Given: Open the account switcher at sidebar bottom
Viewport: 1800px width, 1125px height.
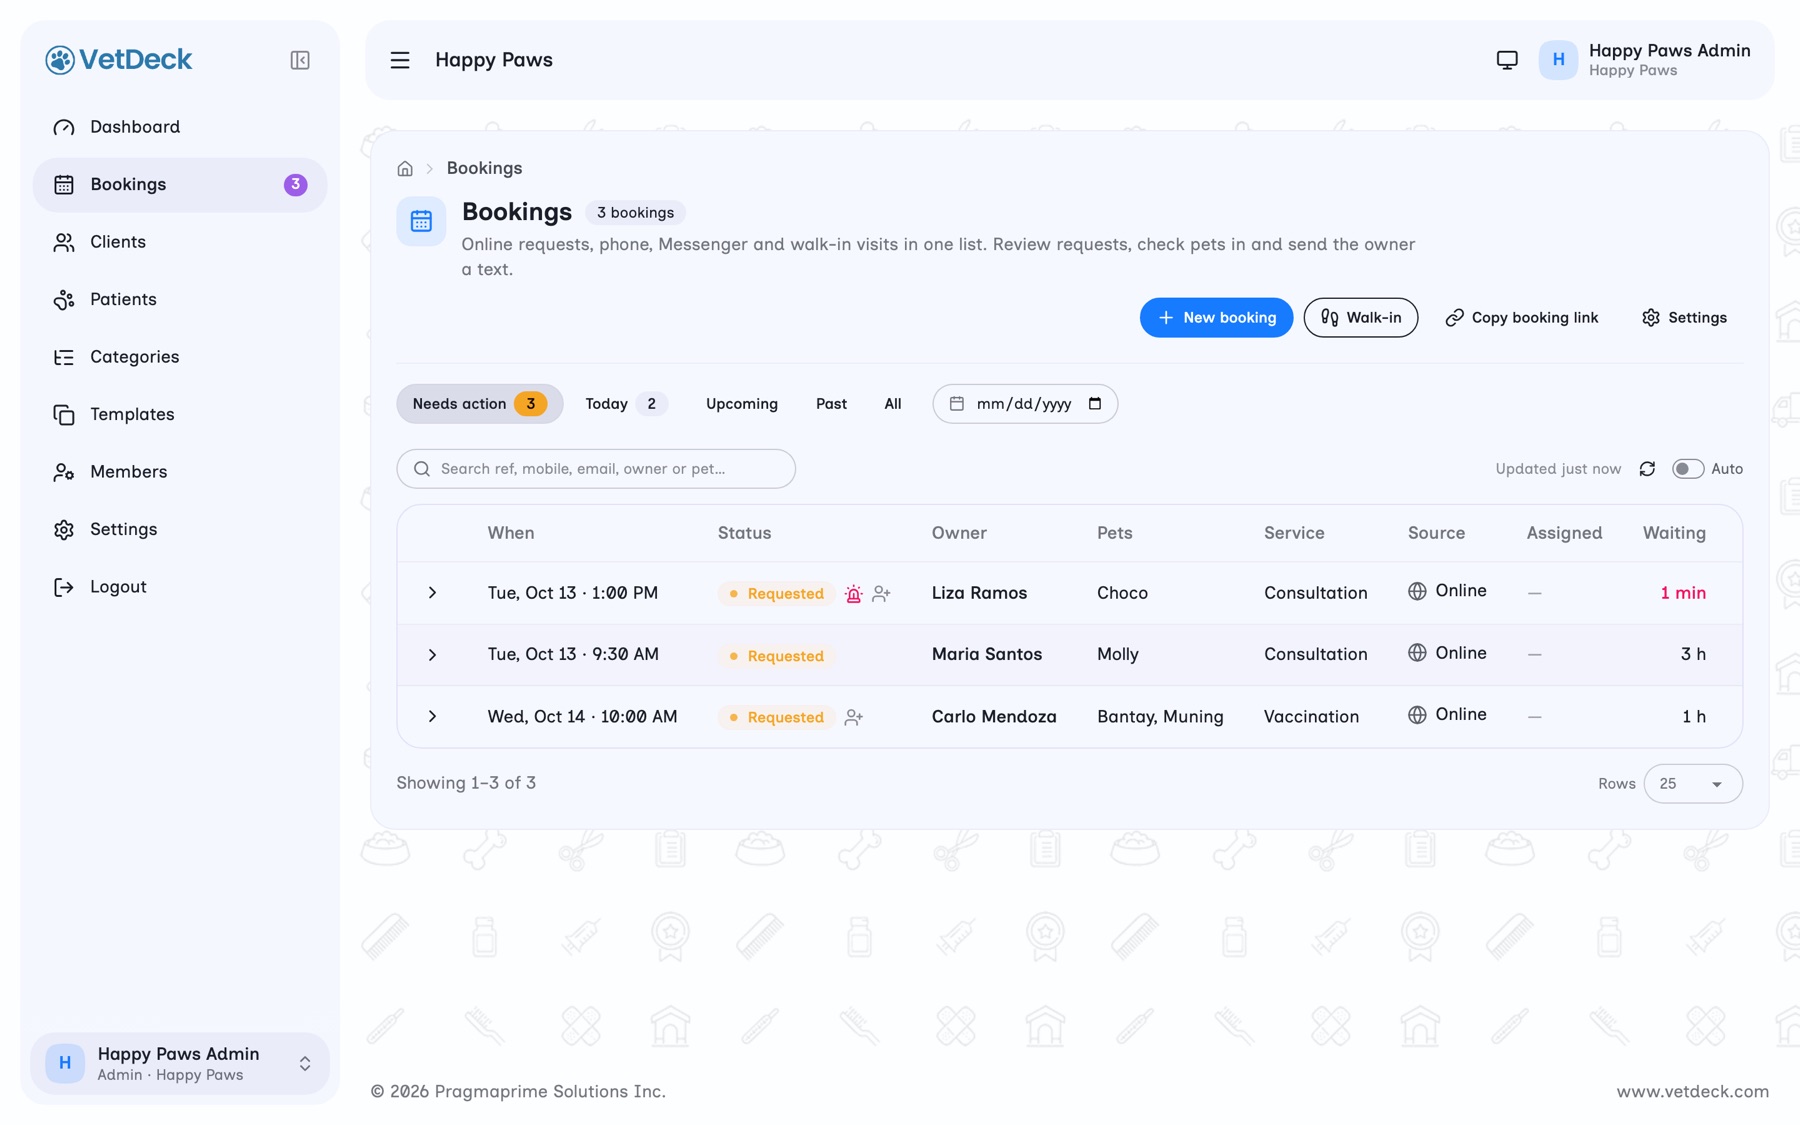Looking at the screenshot, I should (180, 1063).
